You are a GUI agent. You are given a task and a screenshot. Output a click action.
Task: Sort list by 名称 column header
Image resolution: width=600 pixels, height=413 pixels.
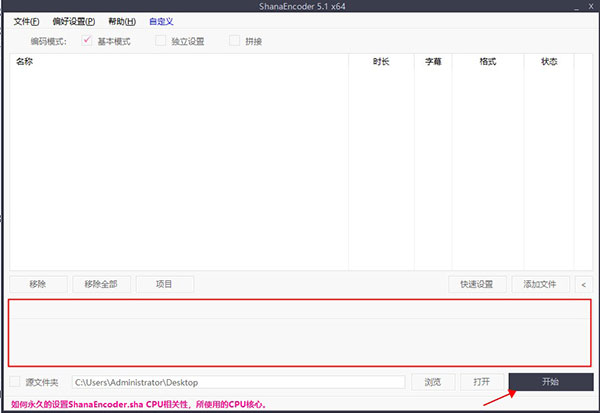[179, 62]
